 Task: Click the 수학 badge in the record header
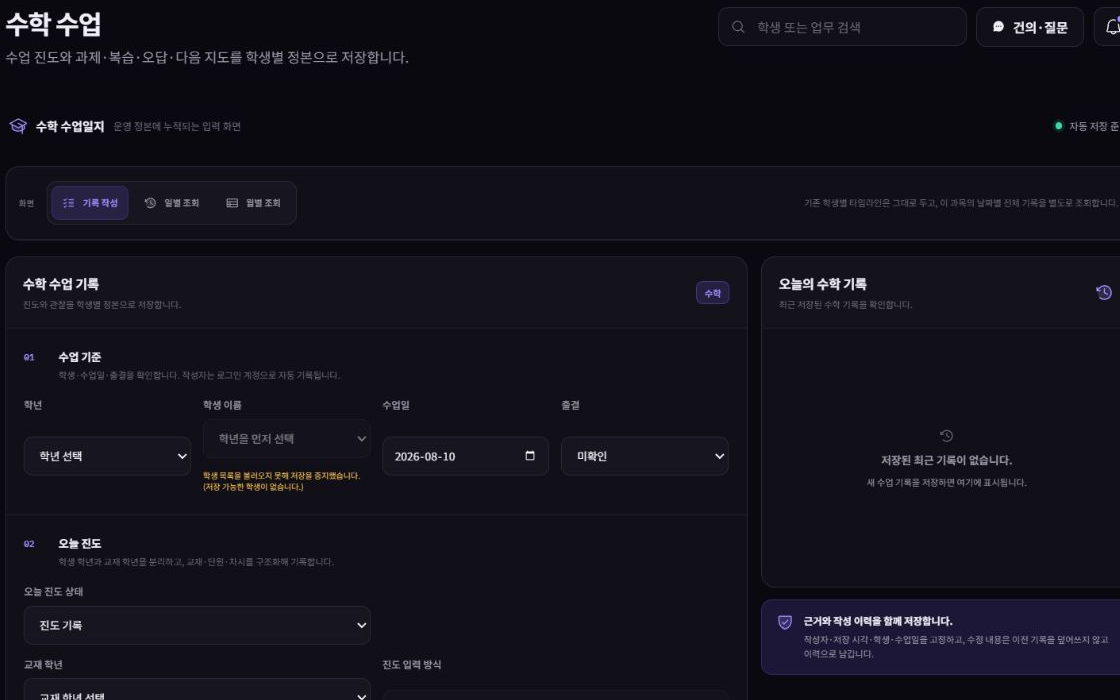pos(713,293)
